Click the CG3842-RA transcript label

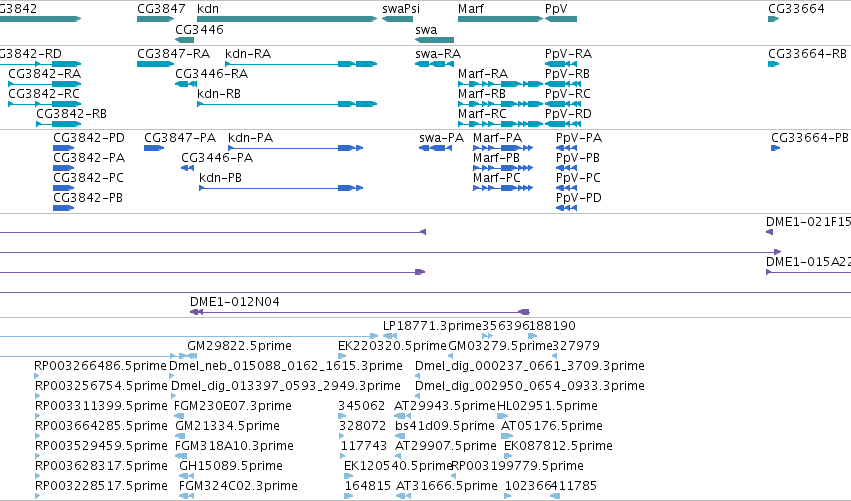45,74
